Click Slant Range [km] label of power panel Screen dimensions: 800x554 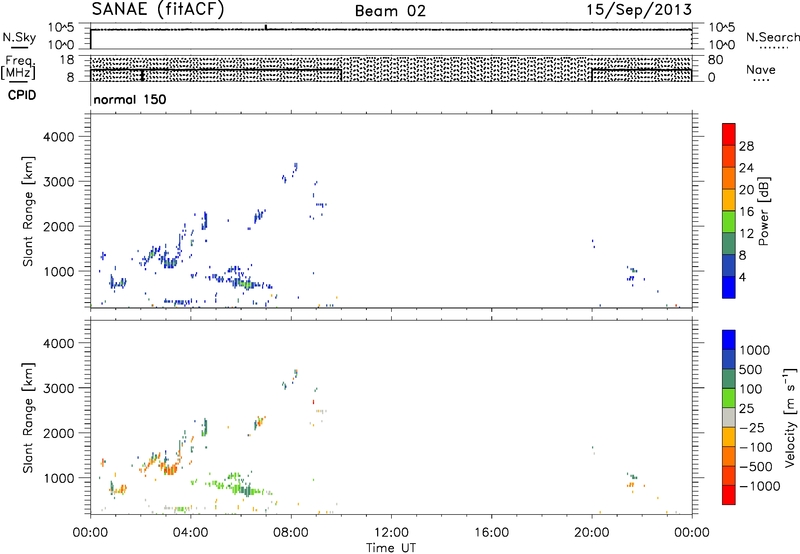tap(28, 211)
